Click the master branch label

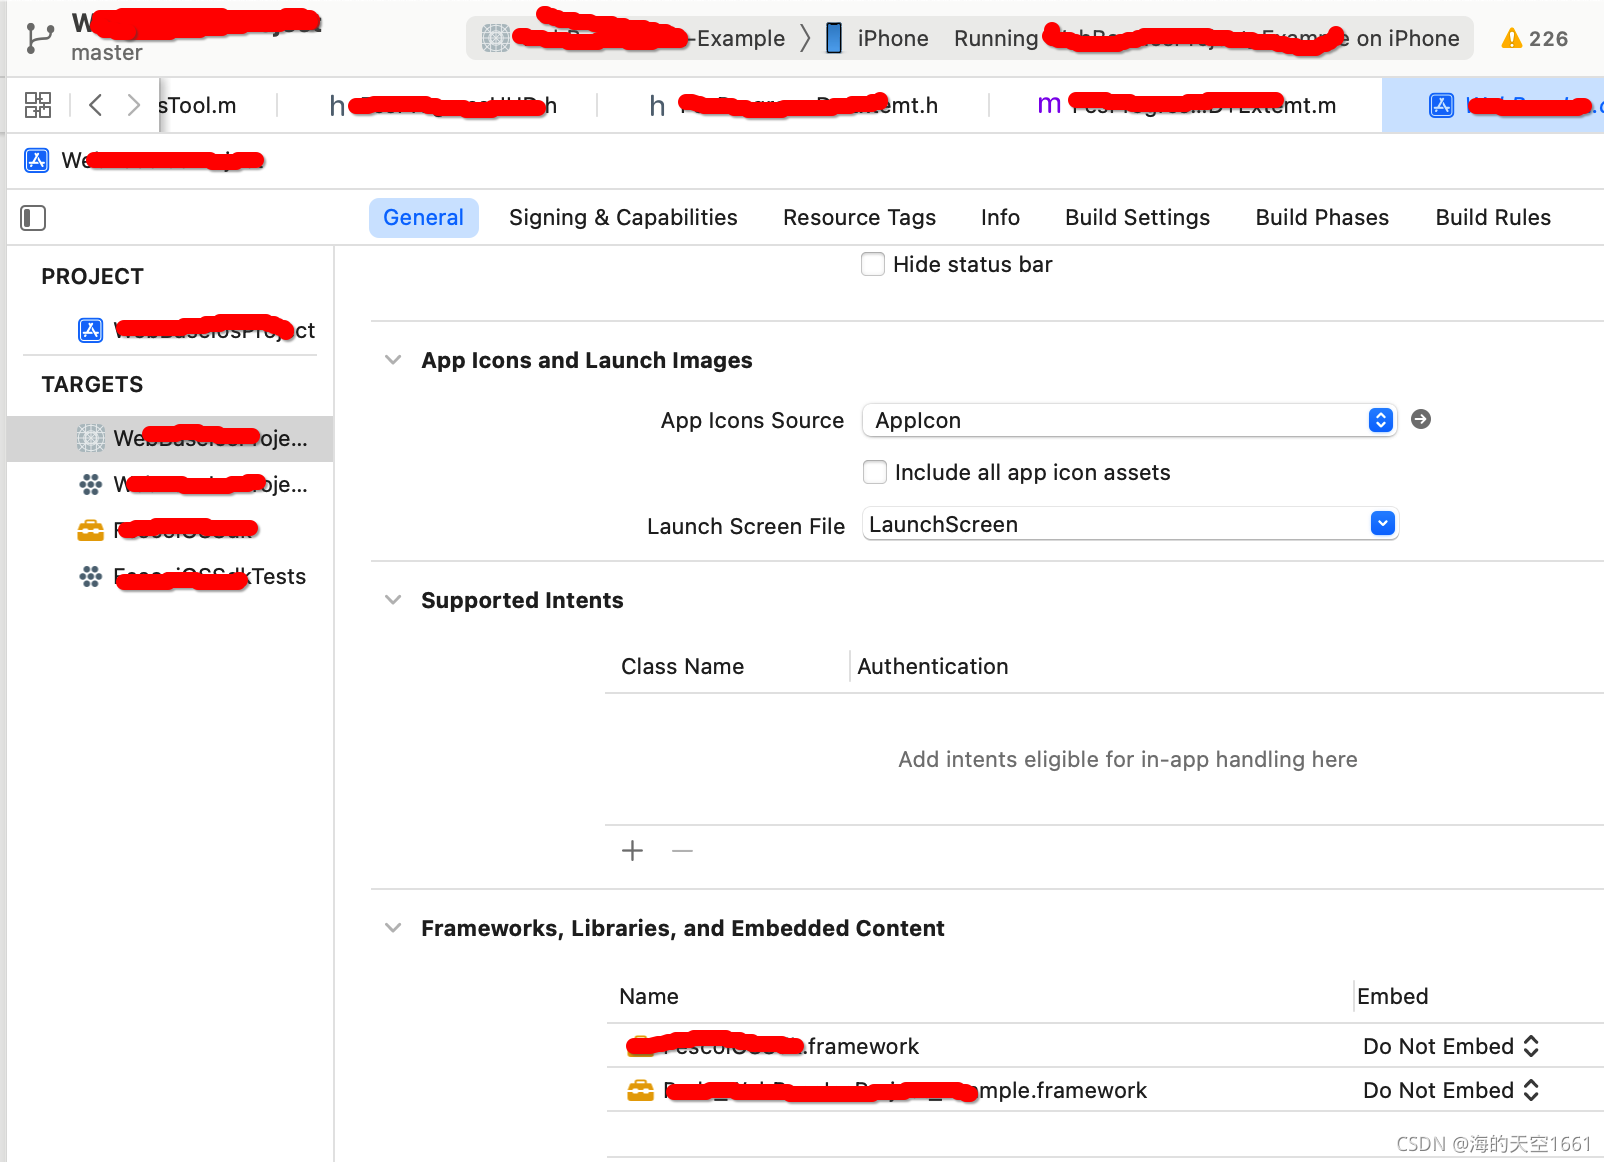(x=107, y=53)
